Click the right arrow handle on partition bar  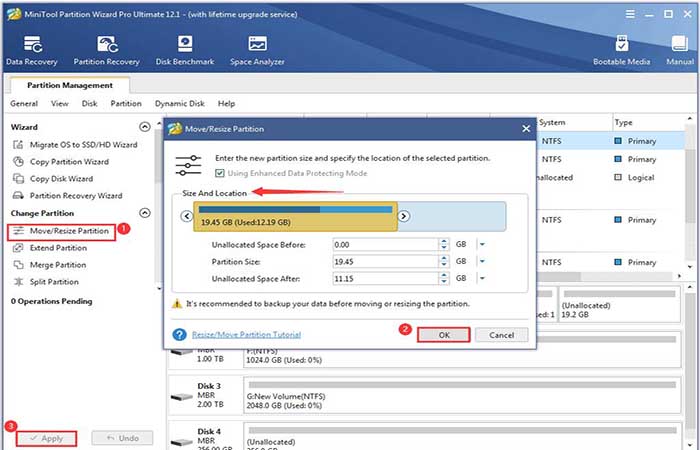404,216
